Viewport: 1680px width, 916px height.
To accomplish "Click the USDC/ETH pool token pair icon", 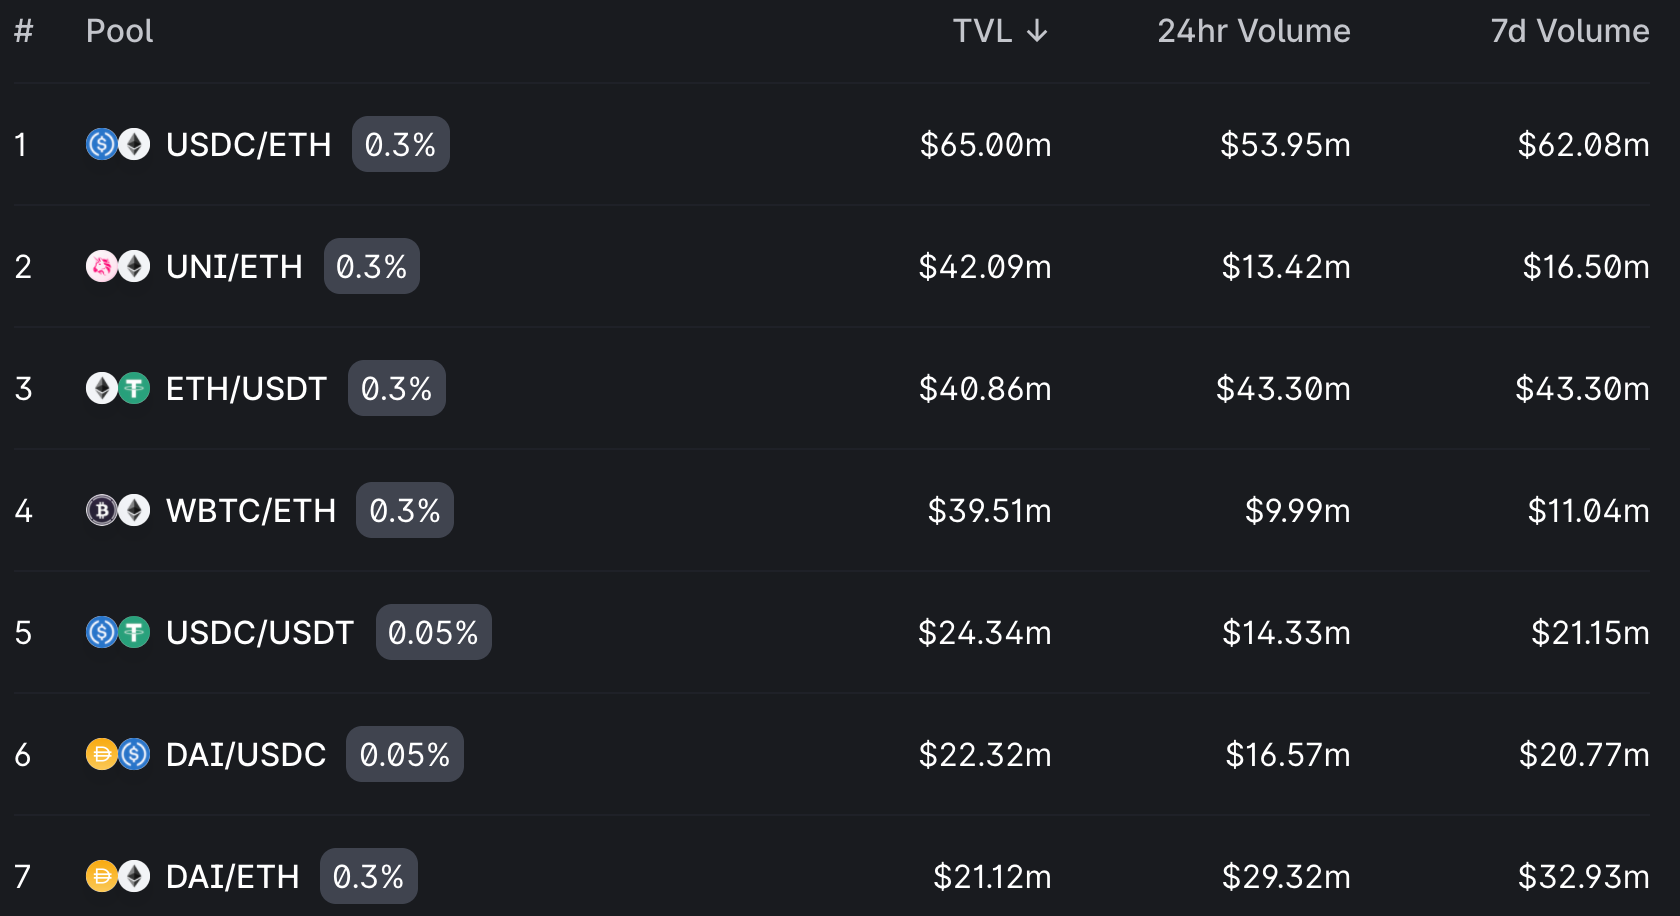I will tap(118, 145).
